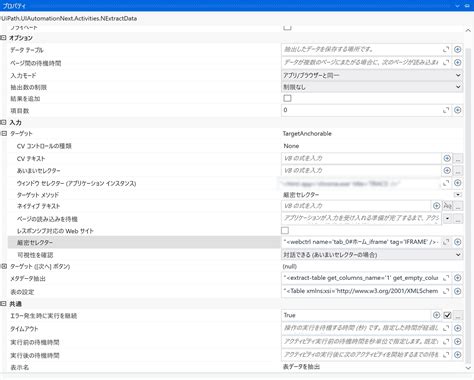Image resolution: width=474 pixels, height=380 pixels.
Task: Open the 抽出数の制限 dropdown
Action: pyautogui.click(x=372, y=87)
